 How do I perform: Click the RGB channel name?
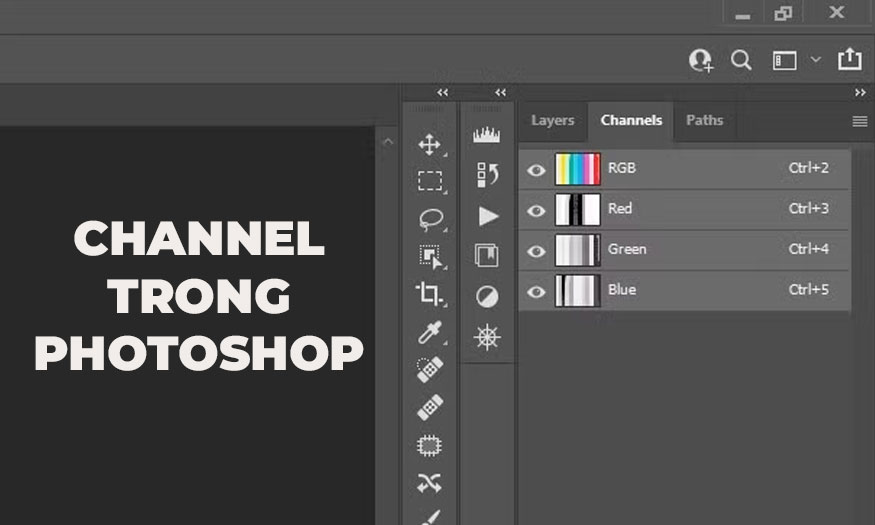pyautogui.click(x=622, y=168)
